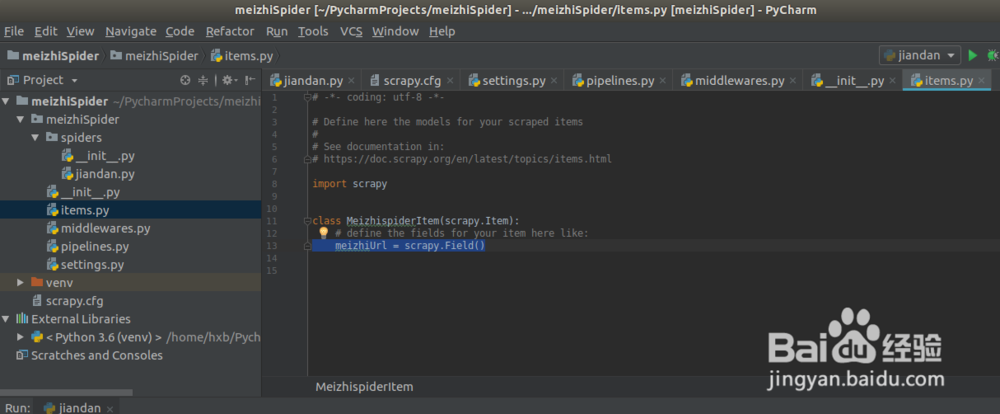Click the items.py breadcrumb in navigation bar

click(242, 55)
